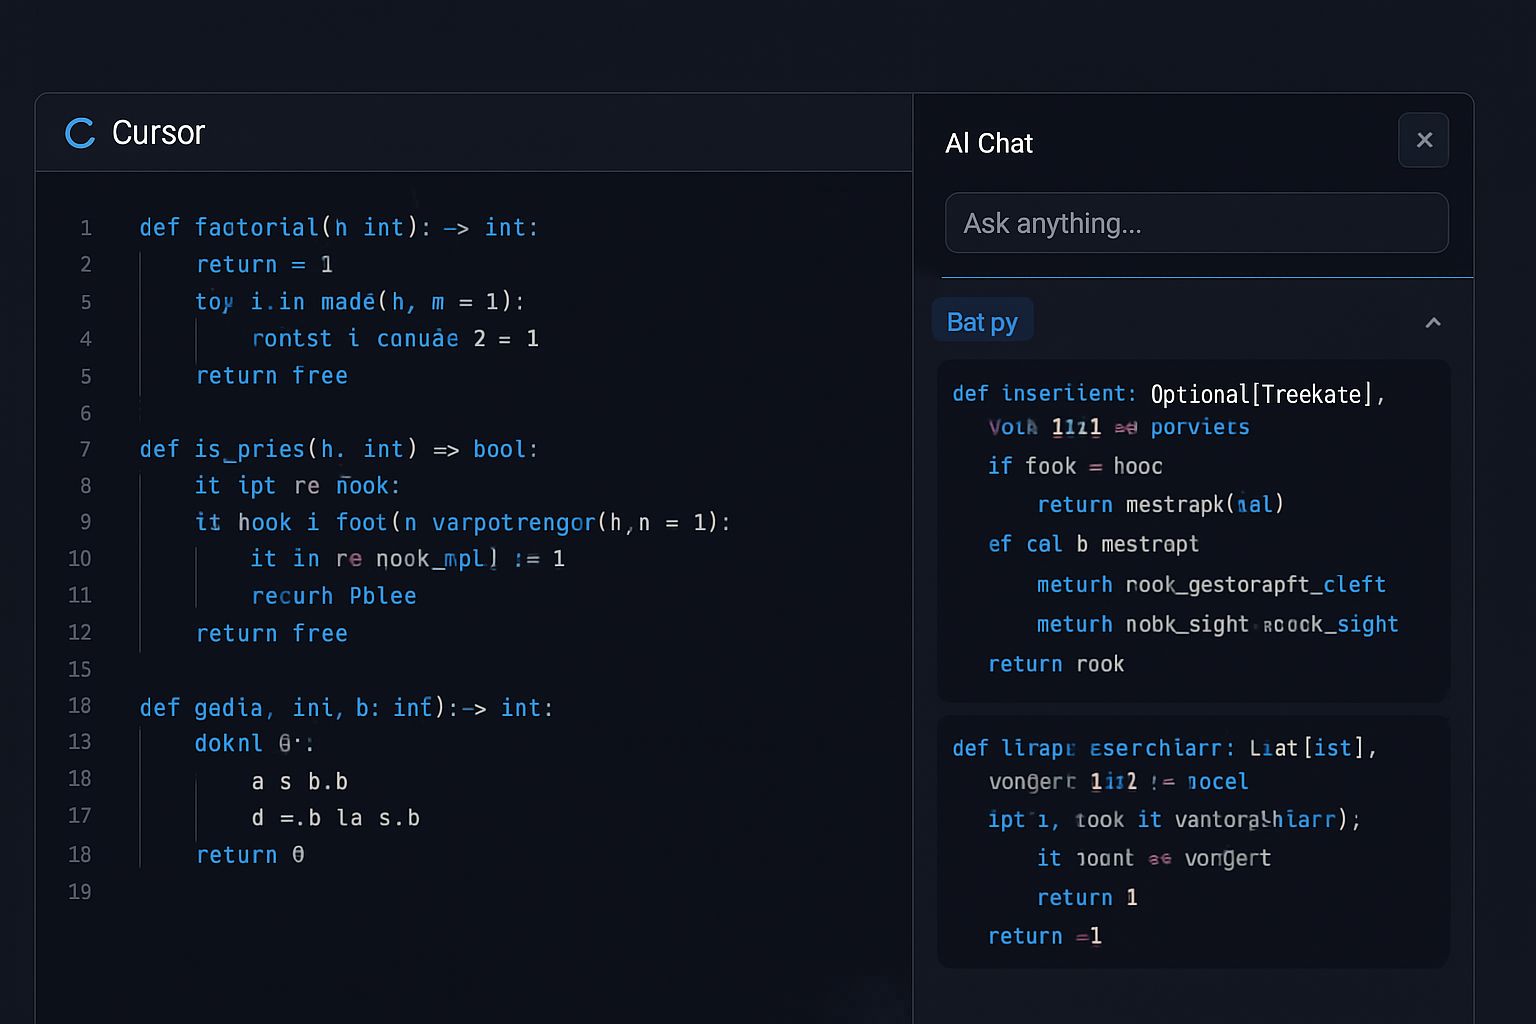Select the first code snippet in chat

pyautogui.click(x=1193, y=528)
